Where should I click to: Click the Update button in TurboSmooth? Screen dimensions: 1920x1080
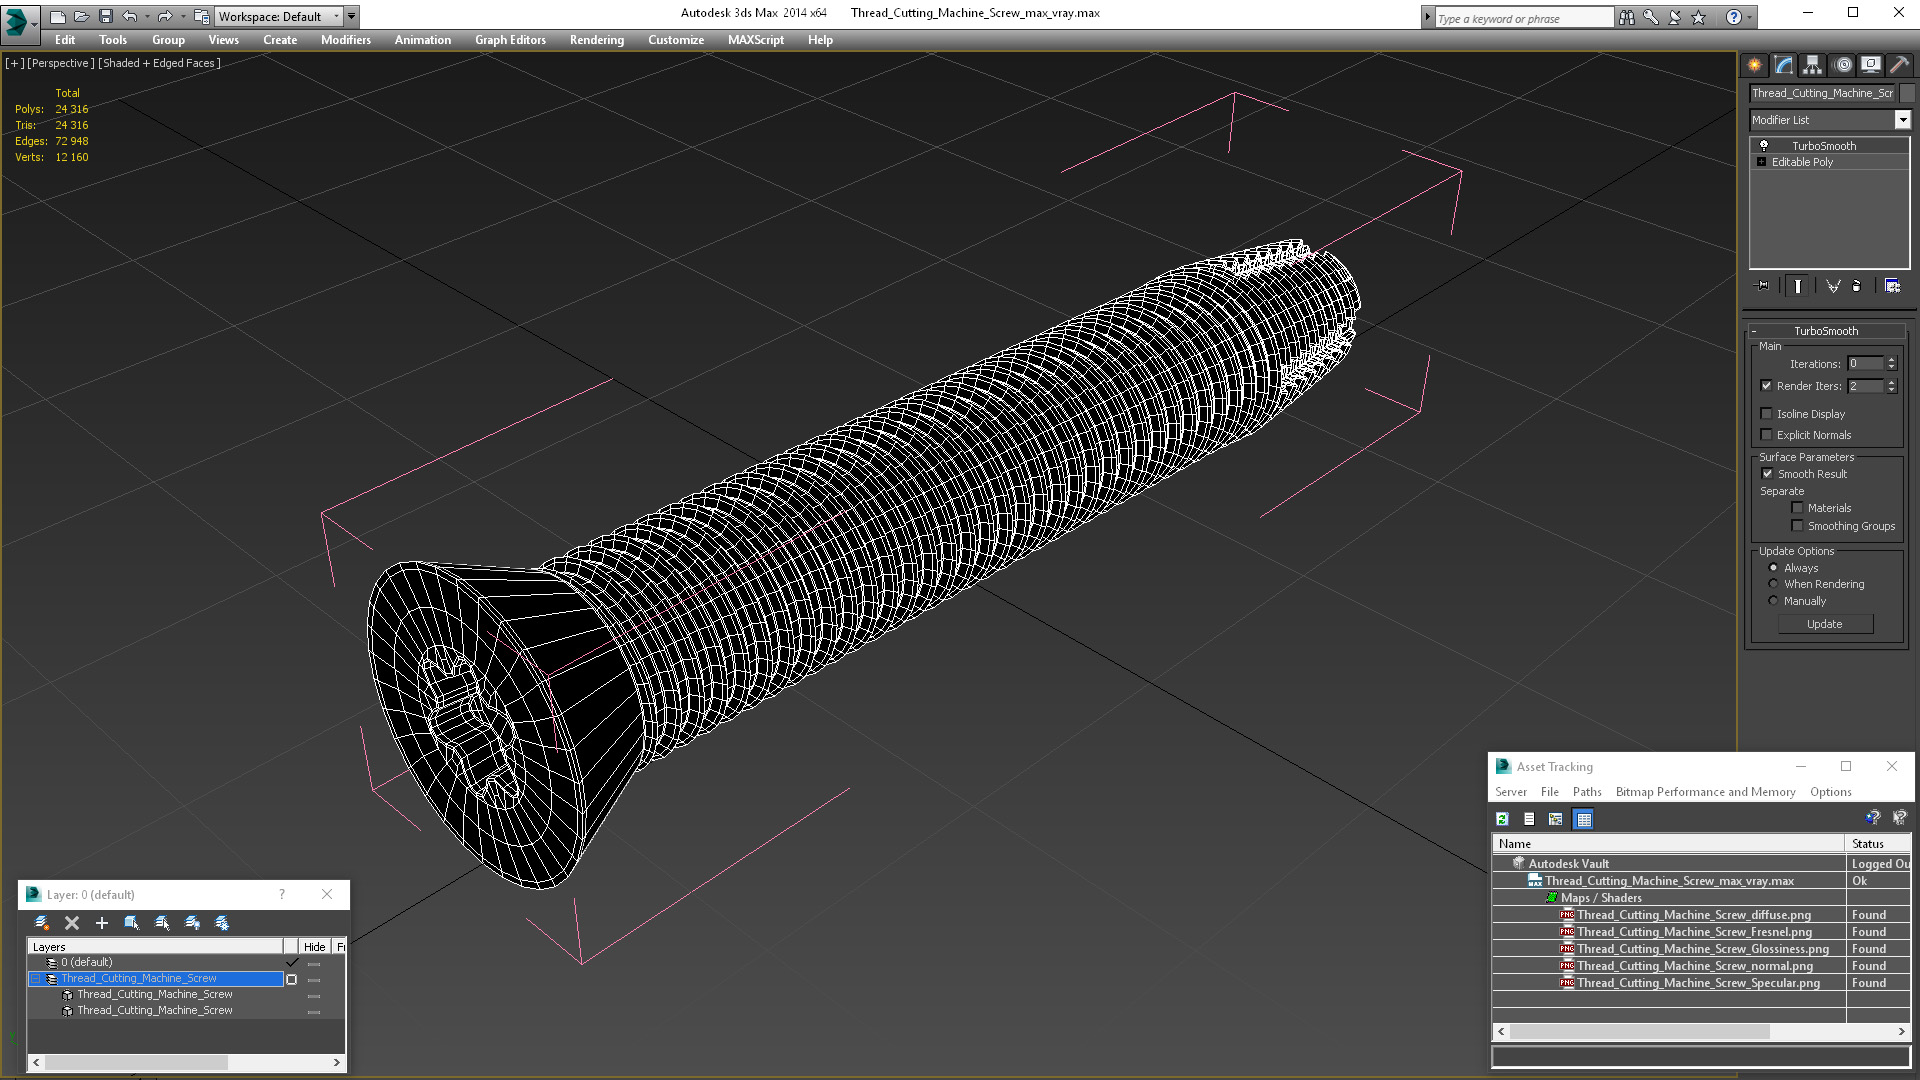click(1825, 624)
